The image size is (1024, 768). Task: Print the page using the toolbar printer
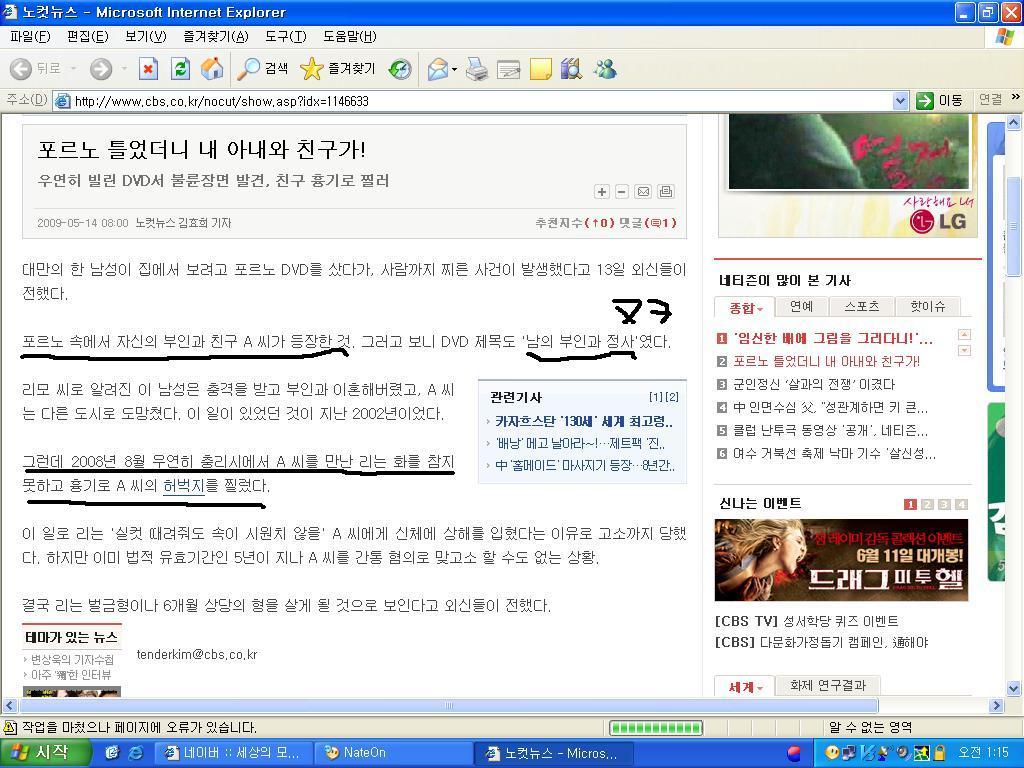[477, 69]
